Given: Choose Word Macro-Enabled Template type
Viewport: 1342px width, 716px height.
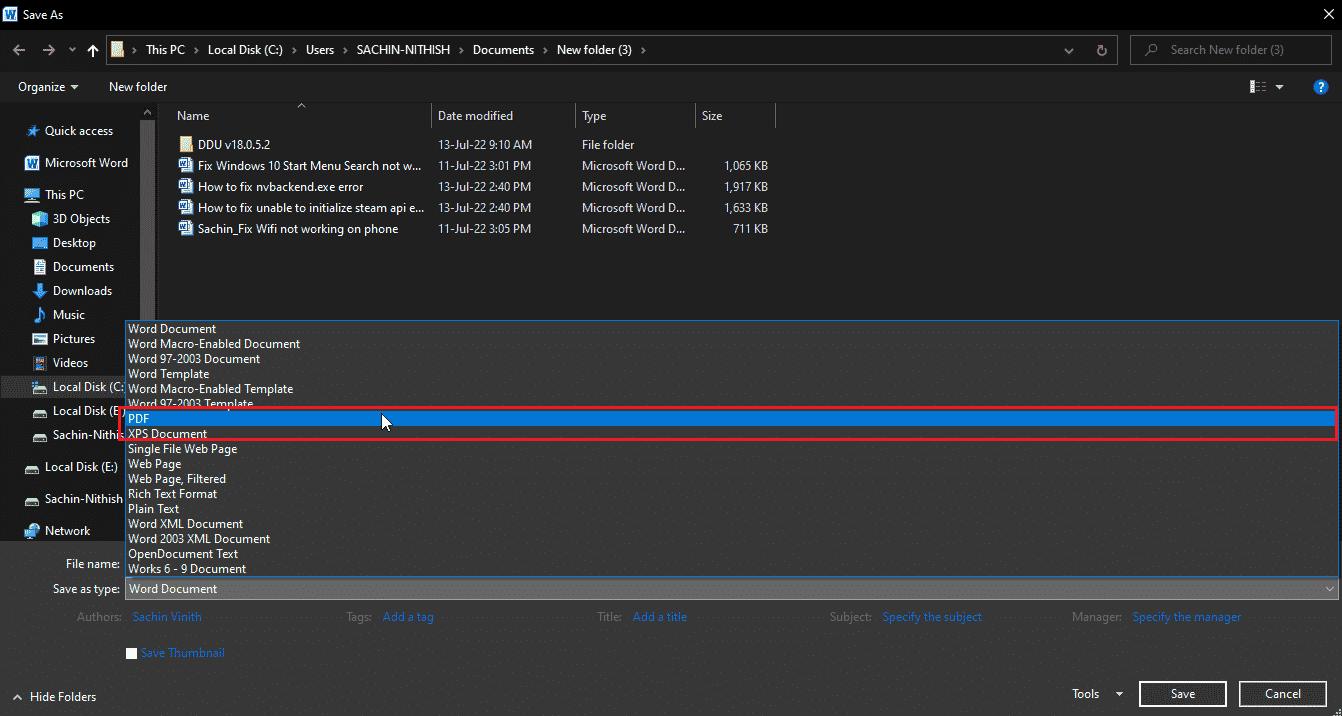Looking at the screenshot, I should 731,389.
